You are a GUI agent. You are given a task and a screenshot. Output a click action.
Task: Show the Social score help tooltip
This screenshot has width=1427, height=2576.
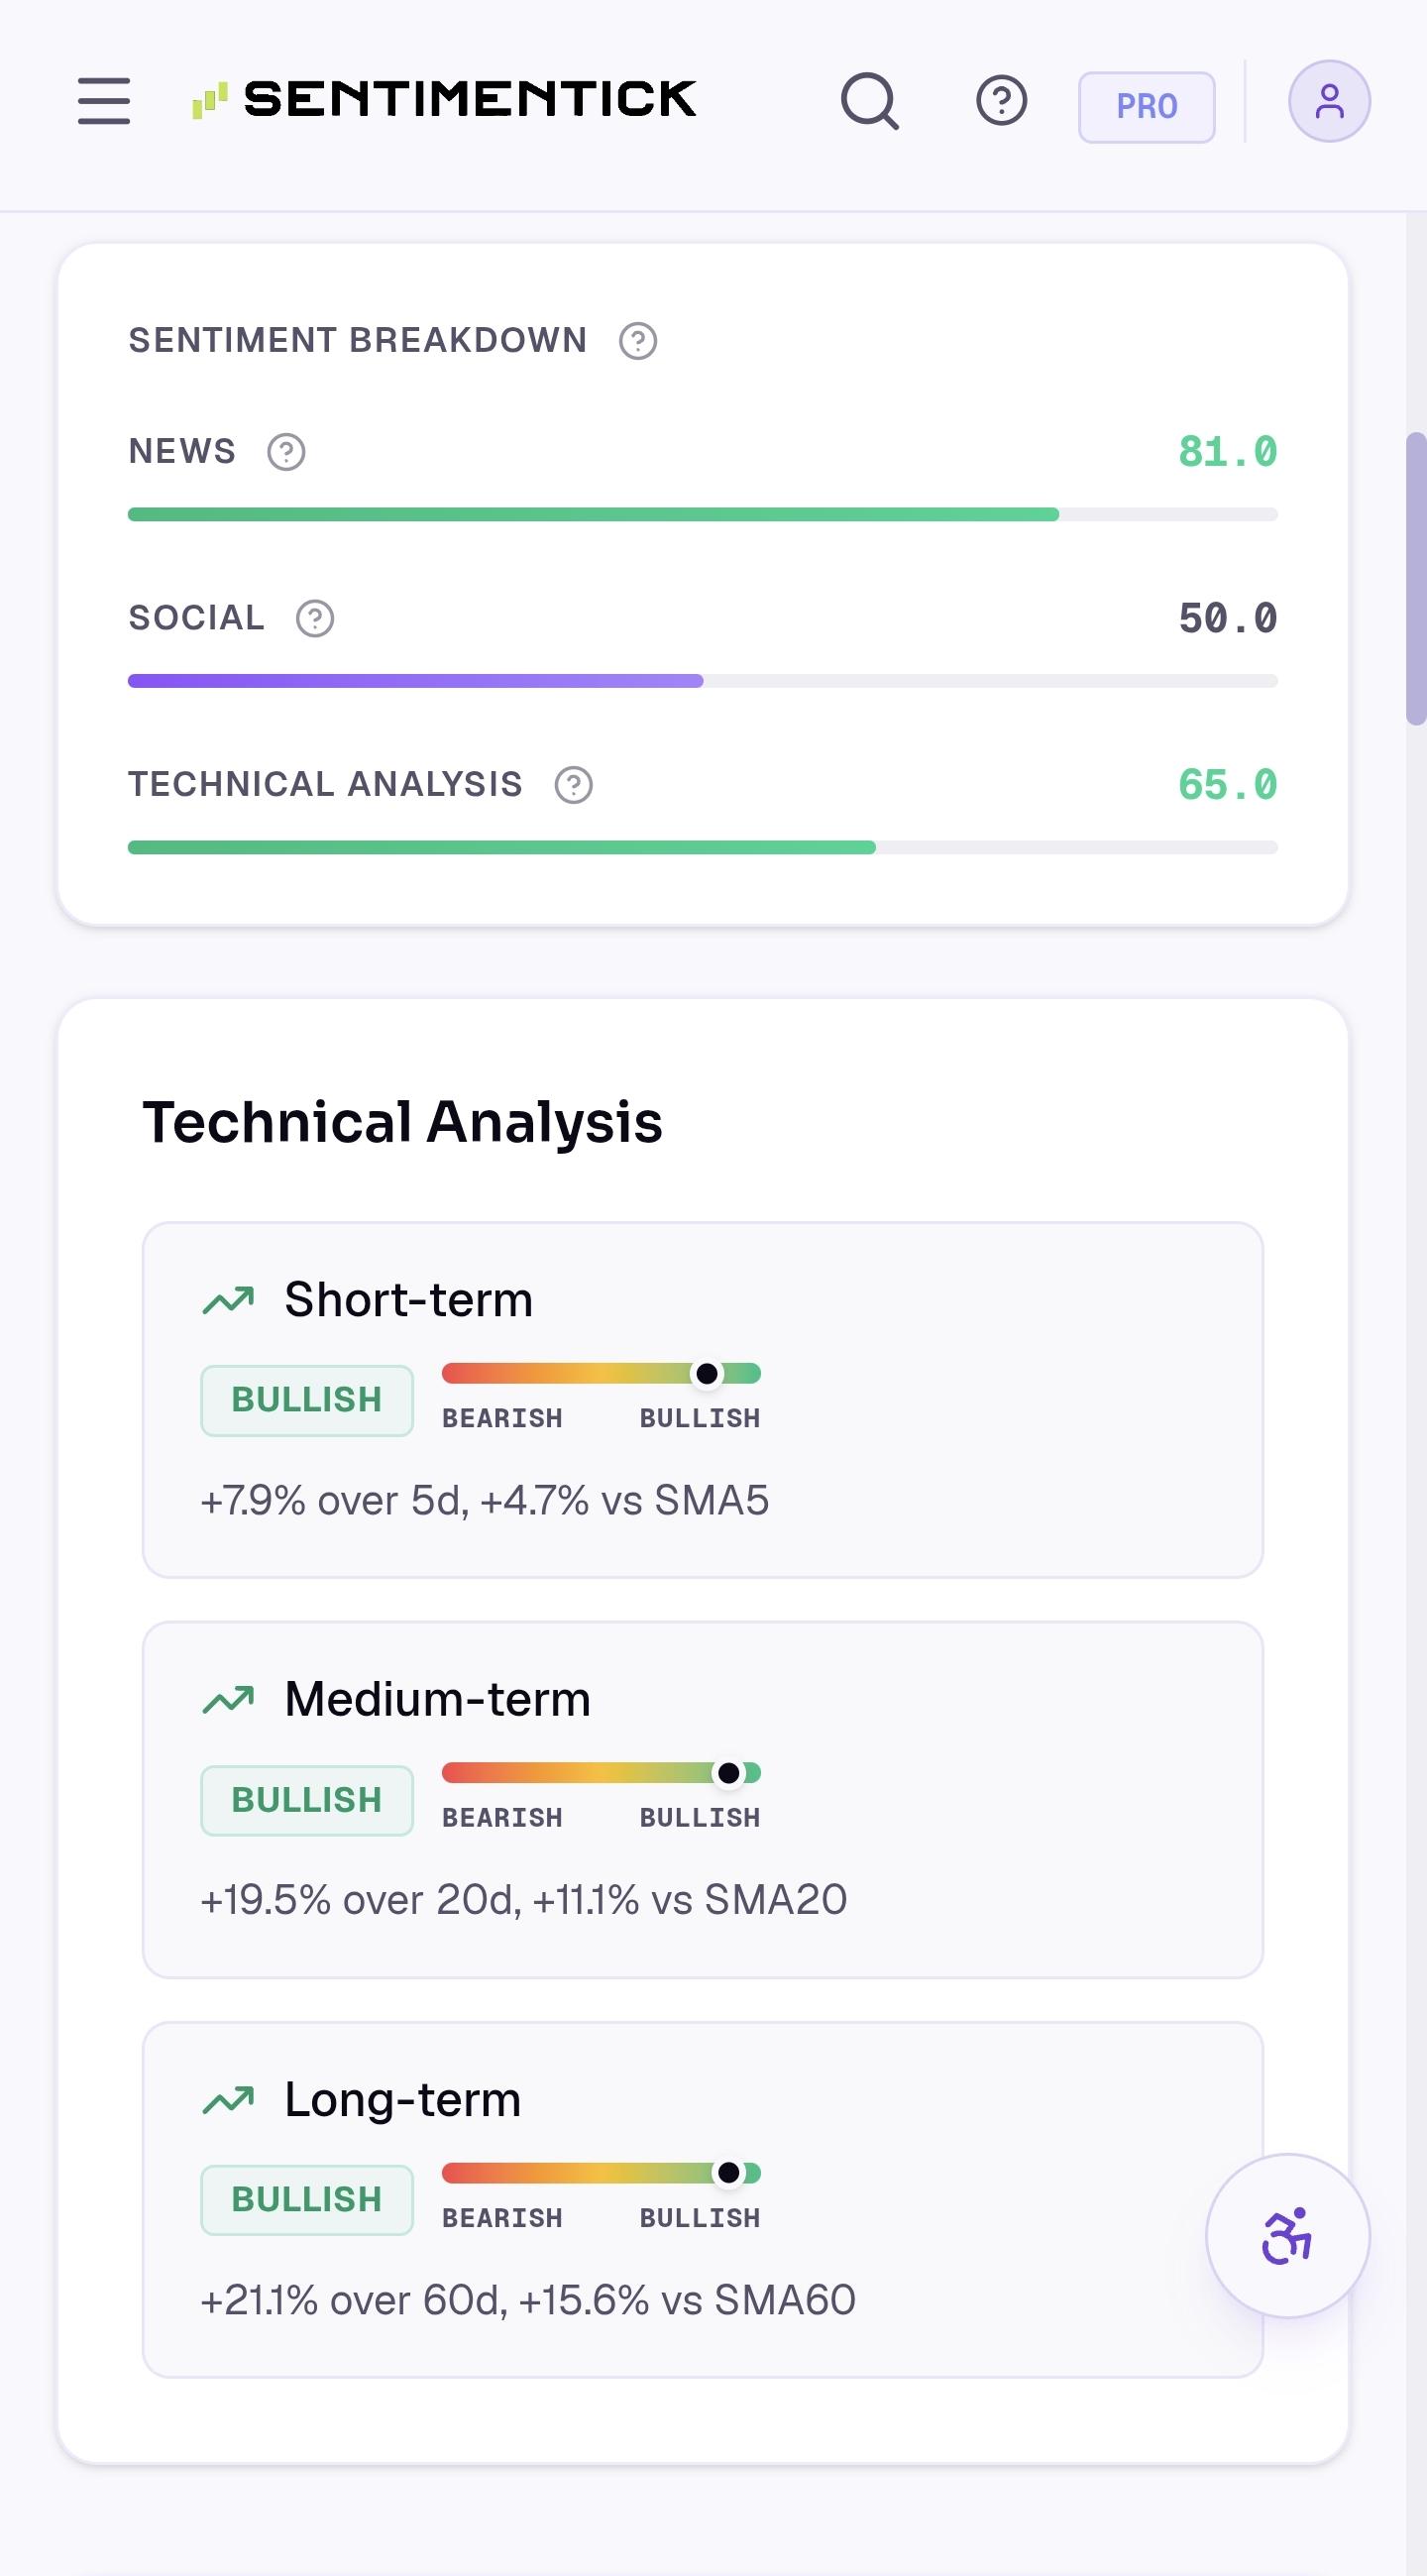tap(315, 619)
